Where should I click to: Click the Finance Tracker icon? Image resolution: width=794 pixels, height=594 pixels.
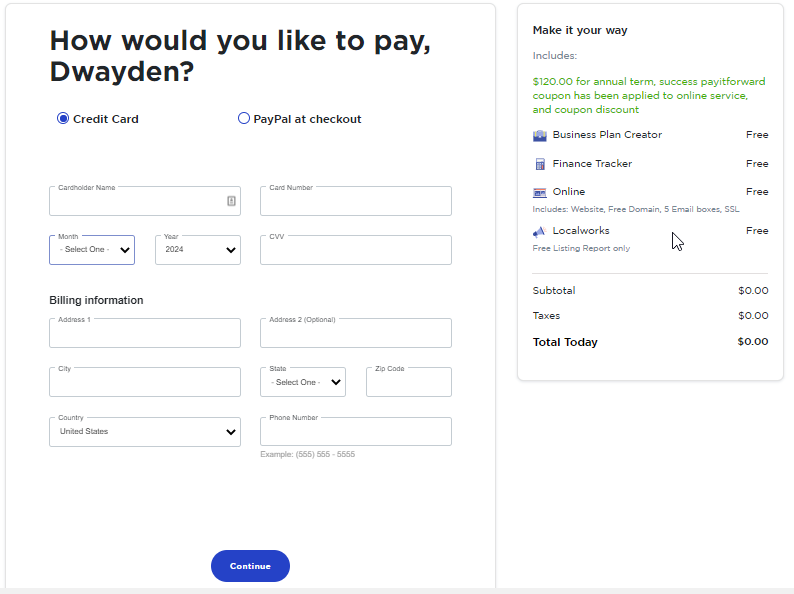point(540,164)
